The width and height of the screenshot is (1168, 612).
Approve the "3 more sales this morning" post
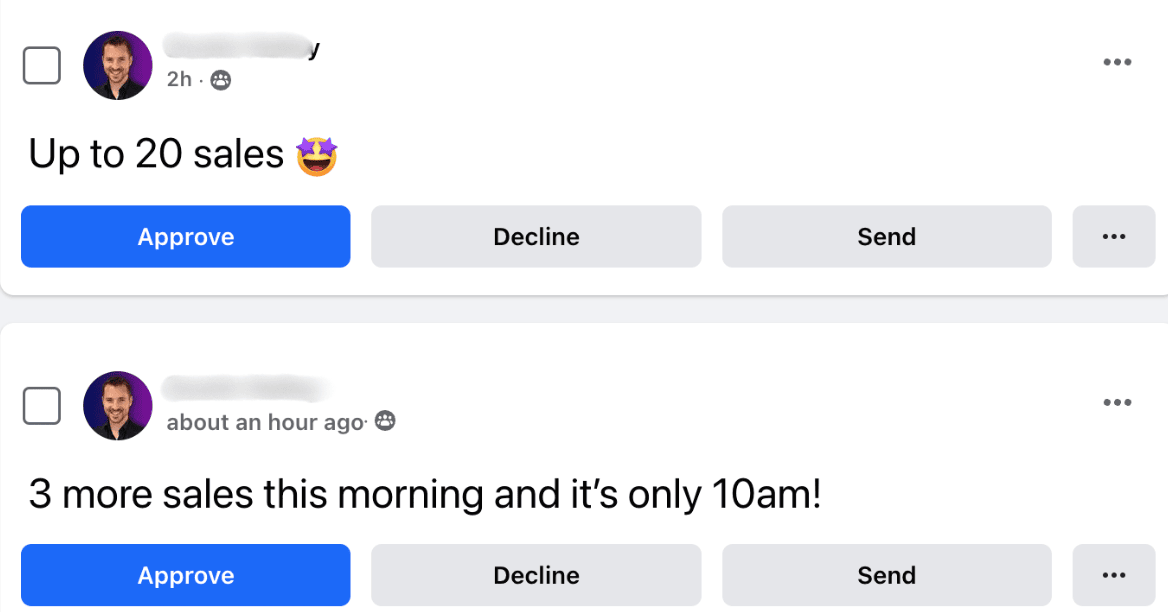pos(185,575)
